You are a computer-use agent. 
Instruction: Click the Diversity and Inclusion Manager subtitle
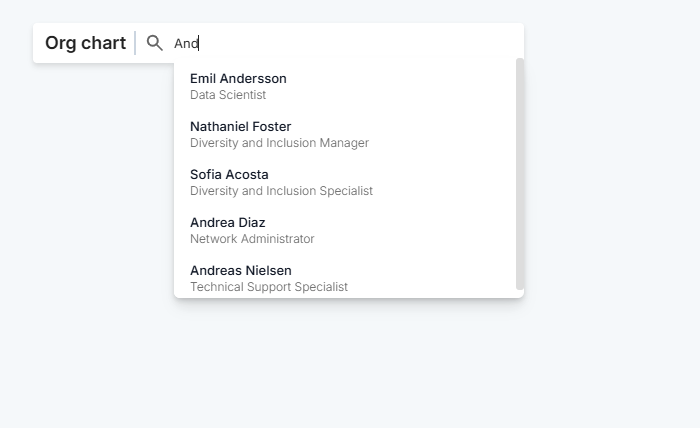pos(279,143)
